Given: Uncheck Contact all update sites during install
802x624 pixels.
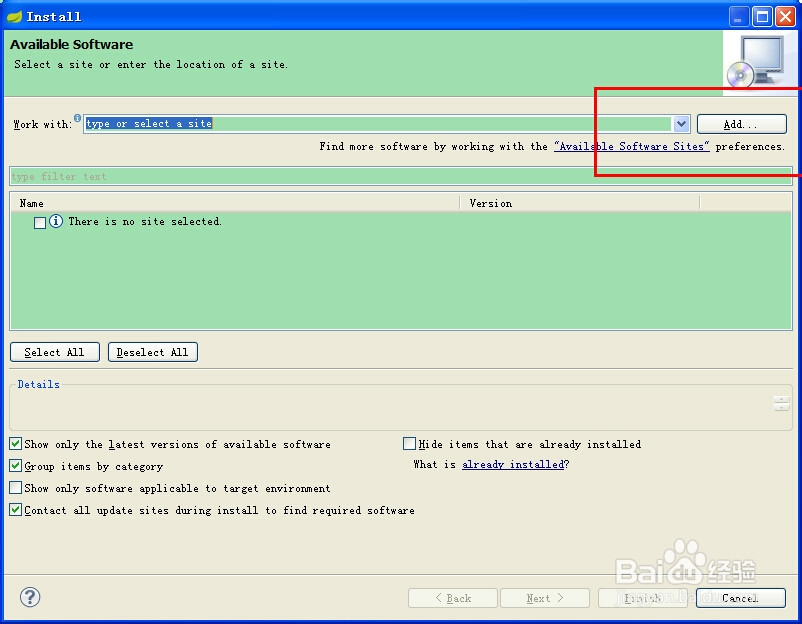Looking at the screenshot, I should click(15, 510).
